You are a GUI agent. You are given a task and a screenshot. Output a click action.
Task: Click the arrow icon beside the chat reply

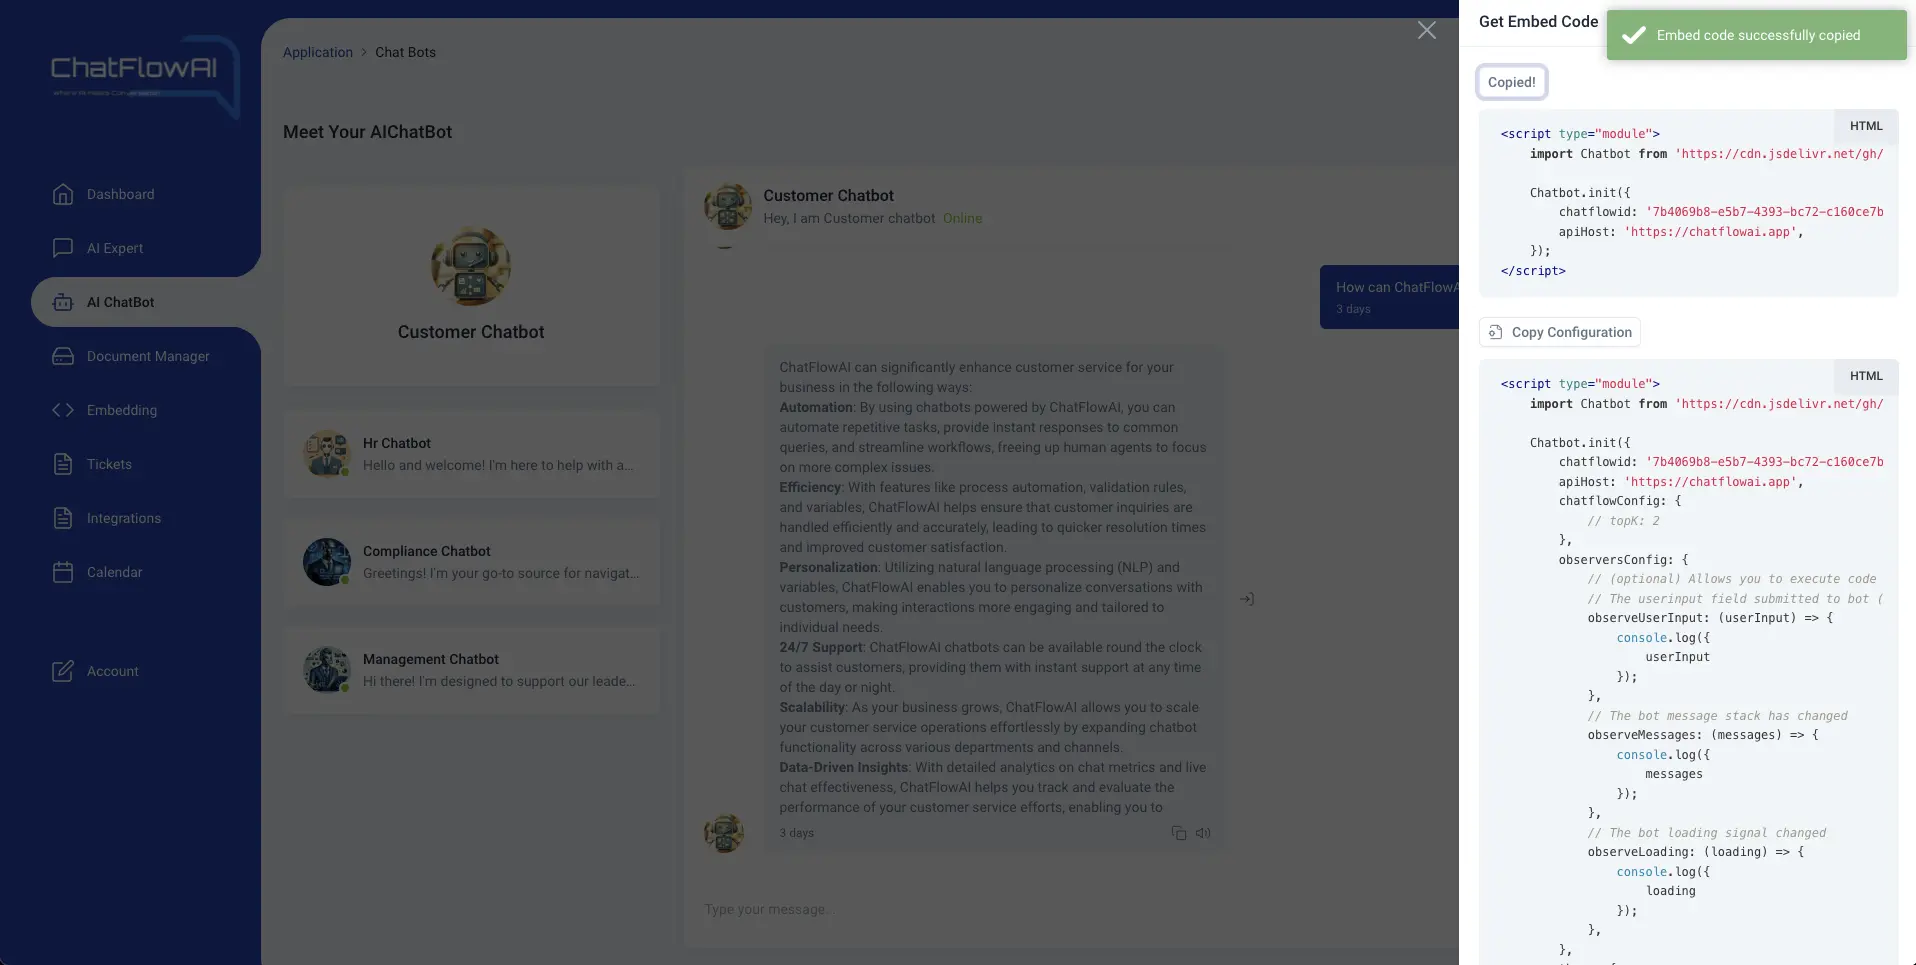pos(1247,599)
